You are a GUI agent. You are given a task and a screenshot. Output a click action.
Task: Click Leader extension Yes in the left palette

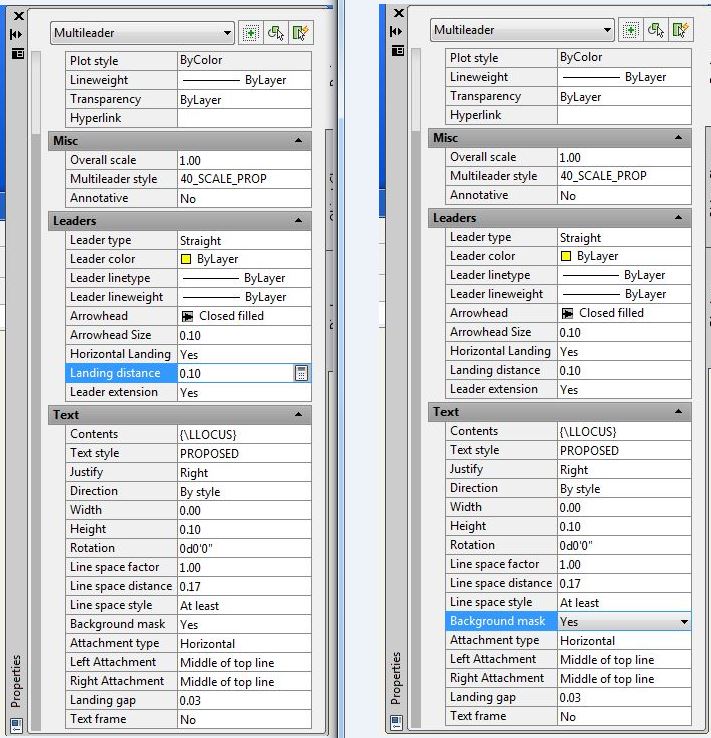244,392
